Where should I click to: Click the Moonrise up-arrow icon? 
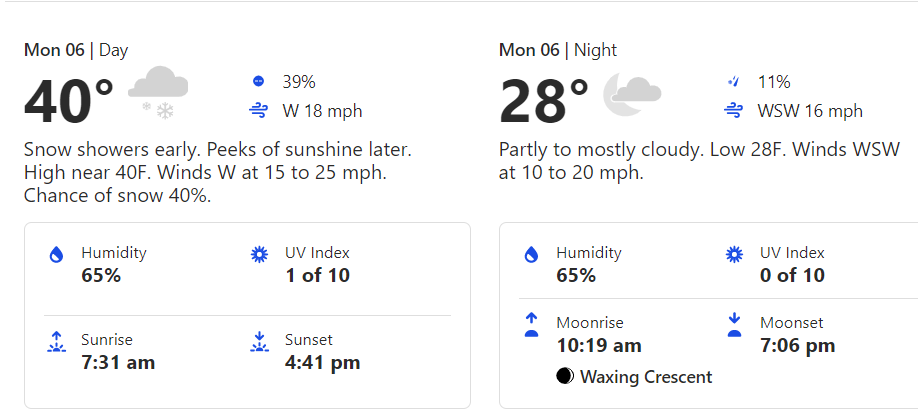(x=531, y=325)
